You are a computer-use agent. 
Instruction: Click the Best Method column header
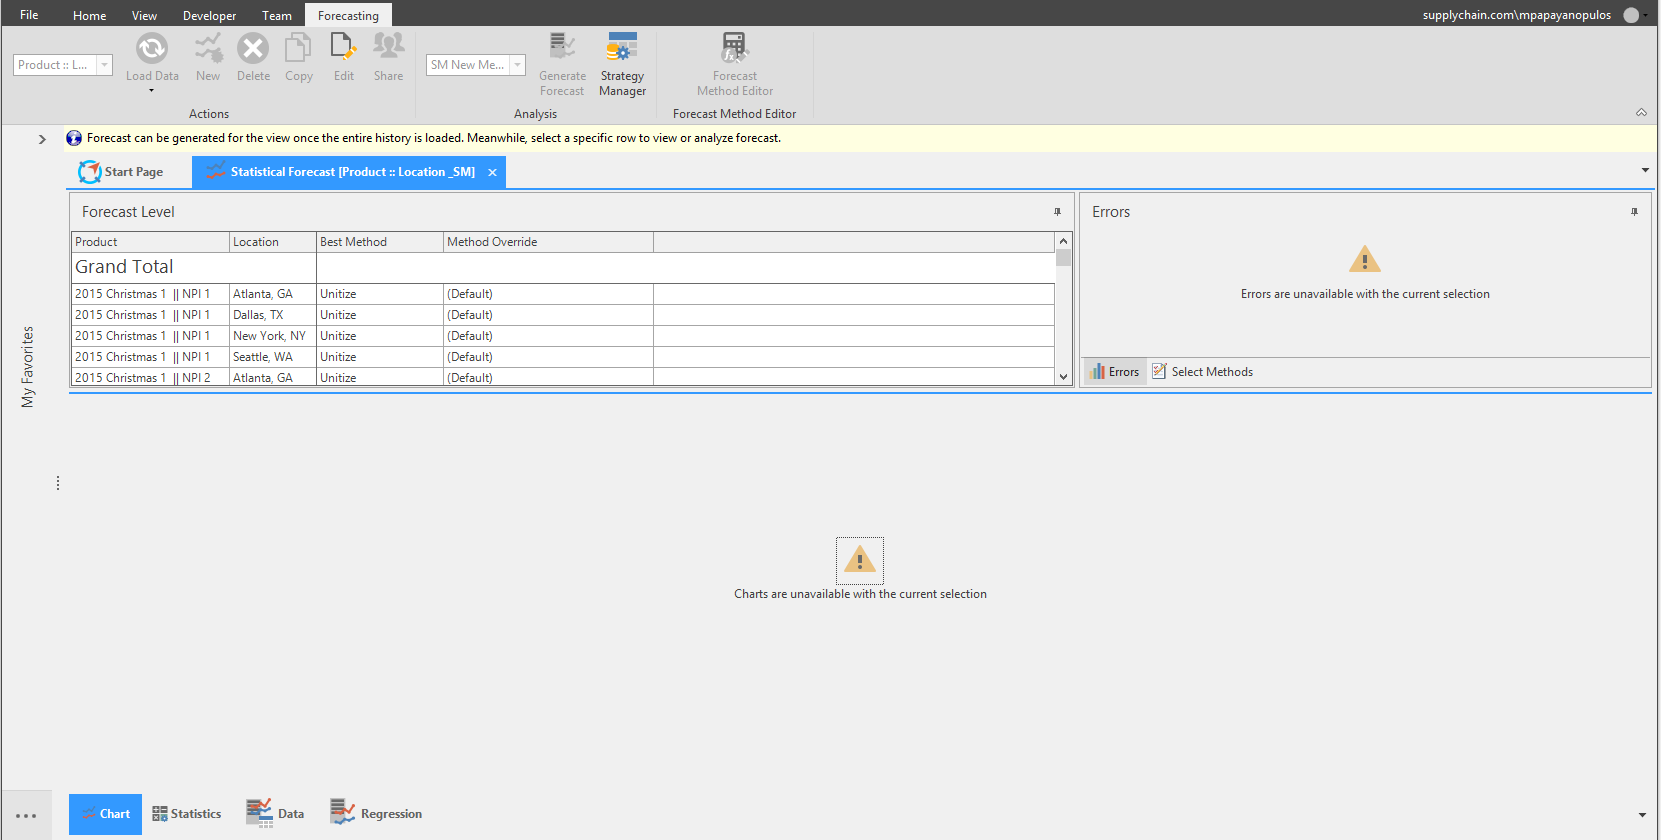(x=379, y=242)
